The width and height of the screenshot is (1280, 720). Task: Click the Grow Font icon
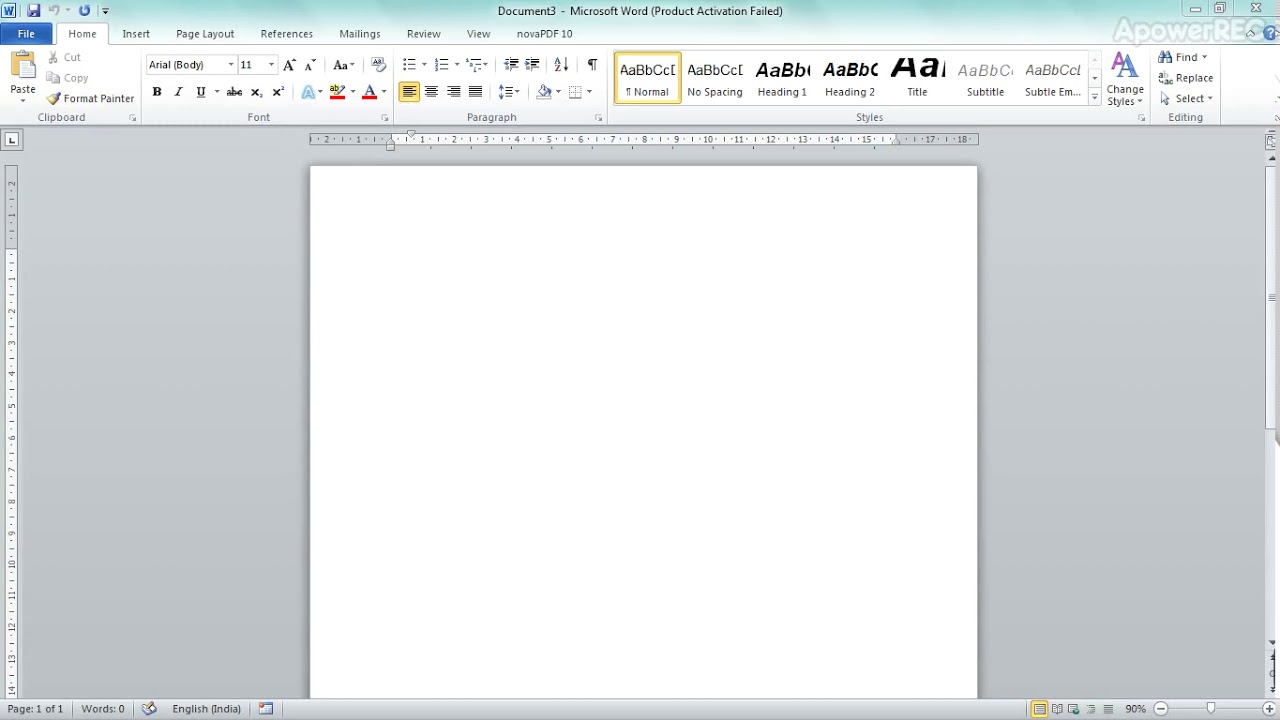tap(289, 65)
